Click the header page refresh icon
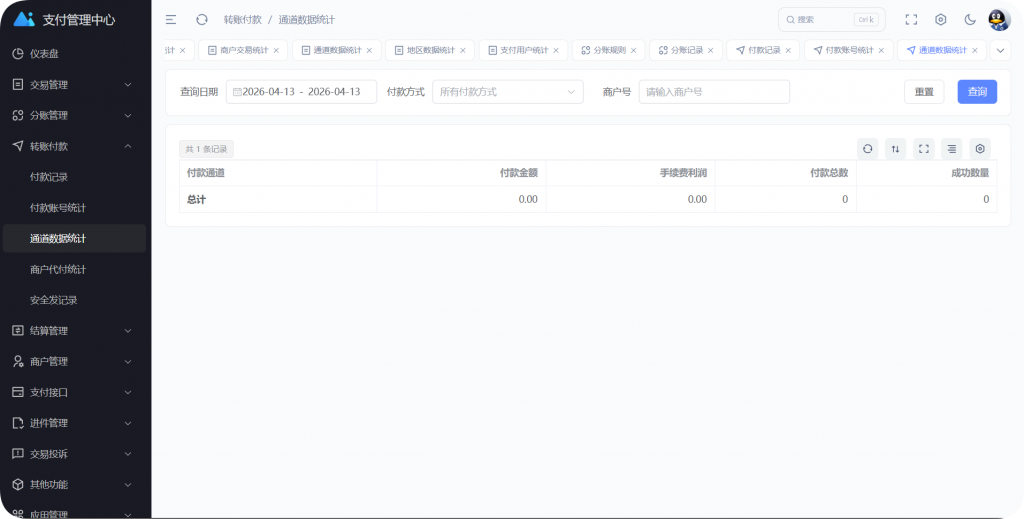Screen dimensions: 1024x519 tap(202, 20)
